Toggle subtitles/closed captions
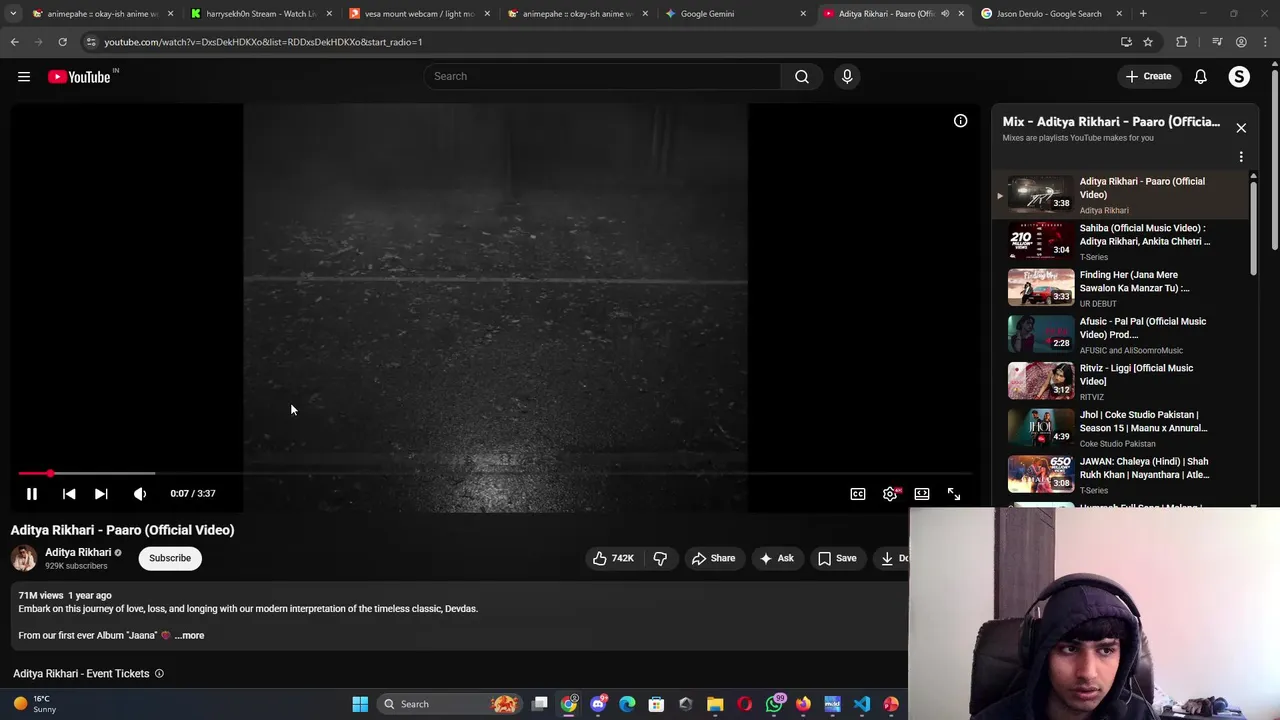The width and height of the screenshot is (1280, 720). point(858,494)
